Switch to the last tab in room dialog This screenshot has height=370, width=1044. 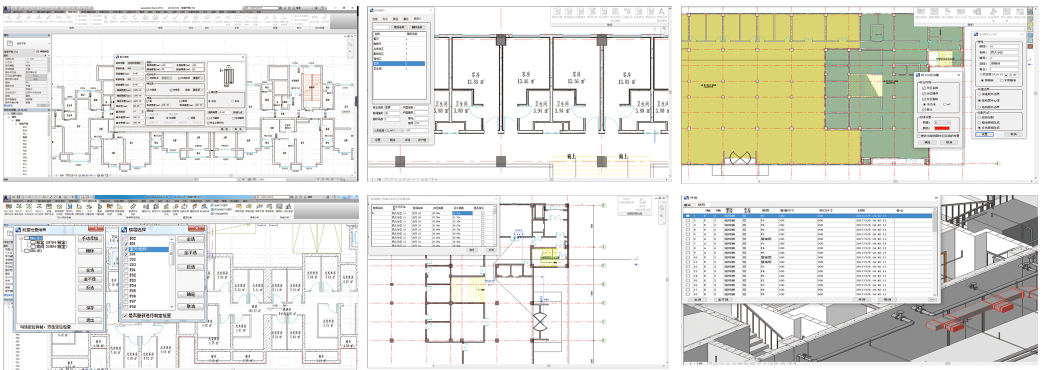point(417,19)
